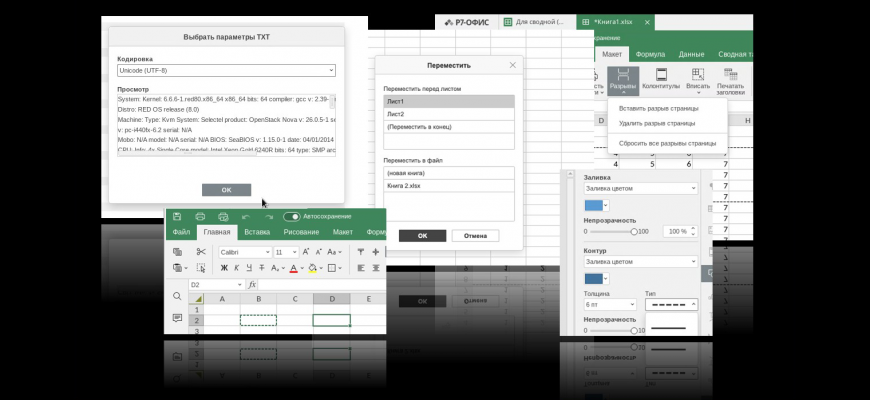Click the Quick Print icon beside Print

click(223, 216)
